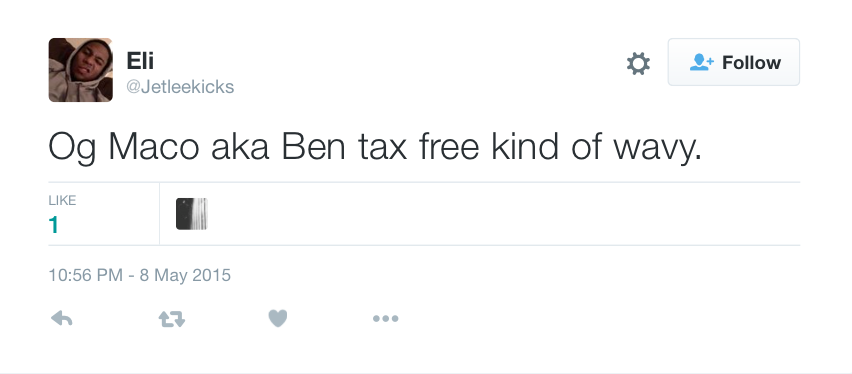
Task: Expand the three-dot more options menu
Action: pos(385,319)
